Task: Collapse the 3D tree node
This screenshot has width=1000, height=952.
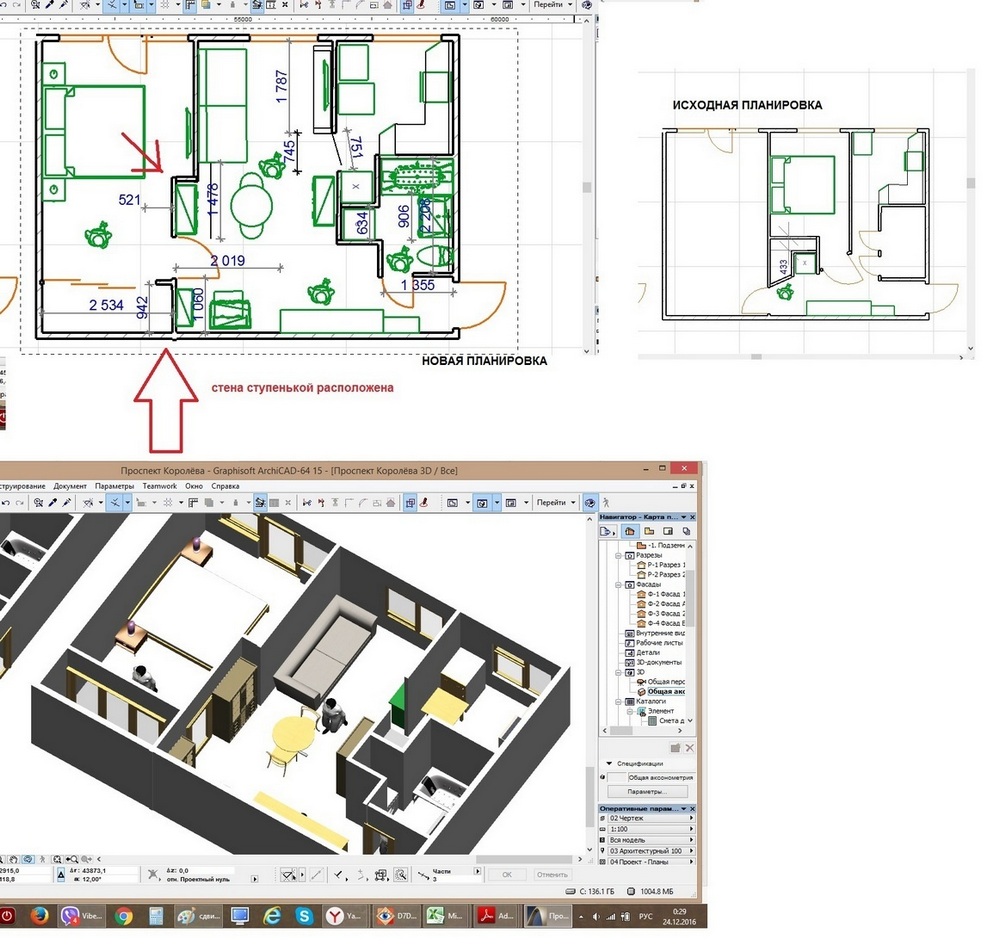Action: (618, 672)
